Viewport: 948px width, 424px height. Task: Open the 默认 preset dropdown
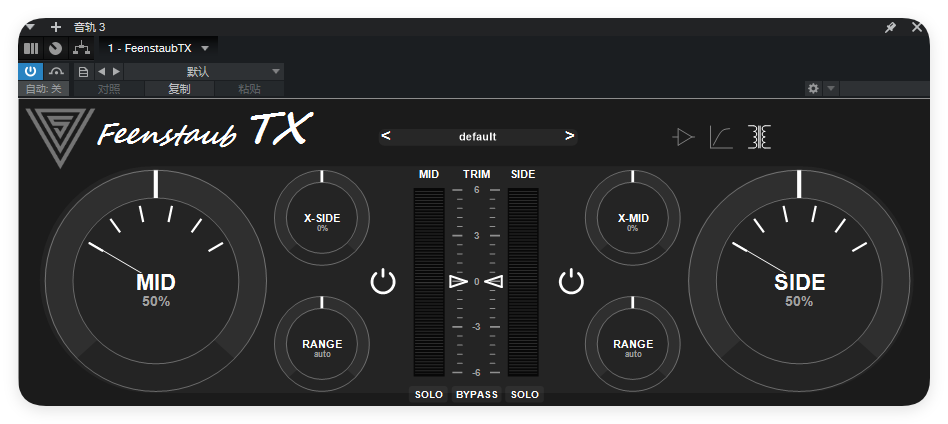click(204, 72)
